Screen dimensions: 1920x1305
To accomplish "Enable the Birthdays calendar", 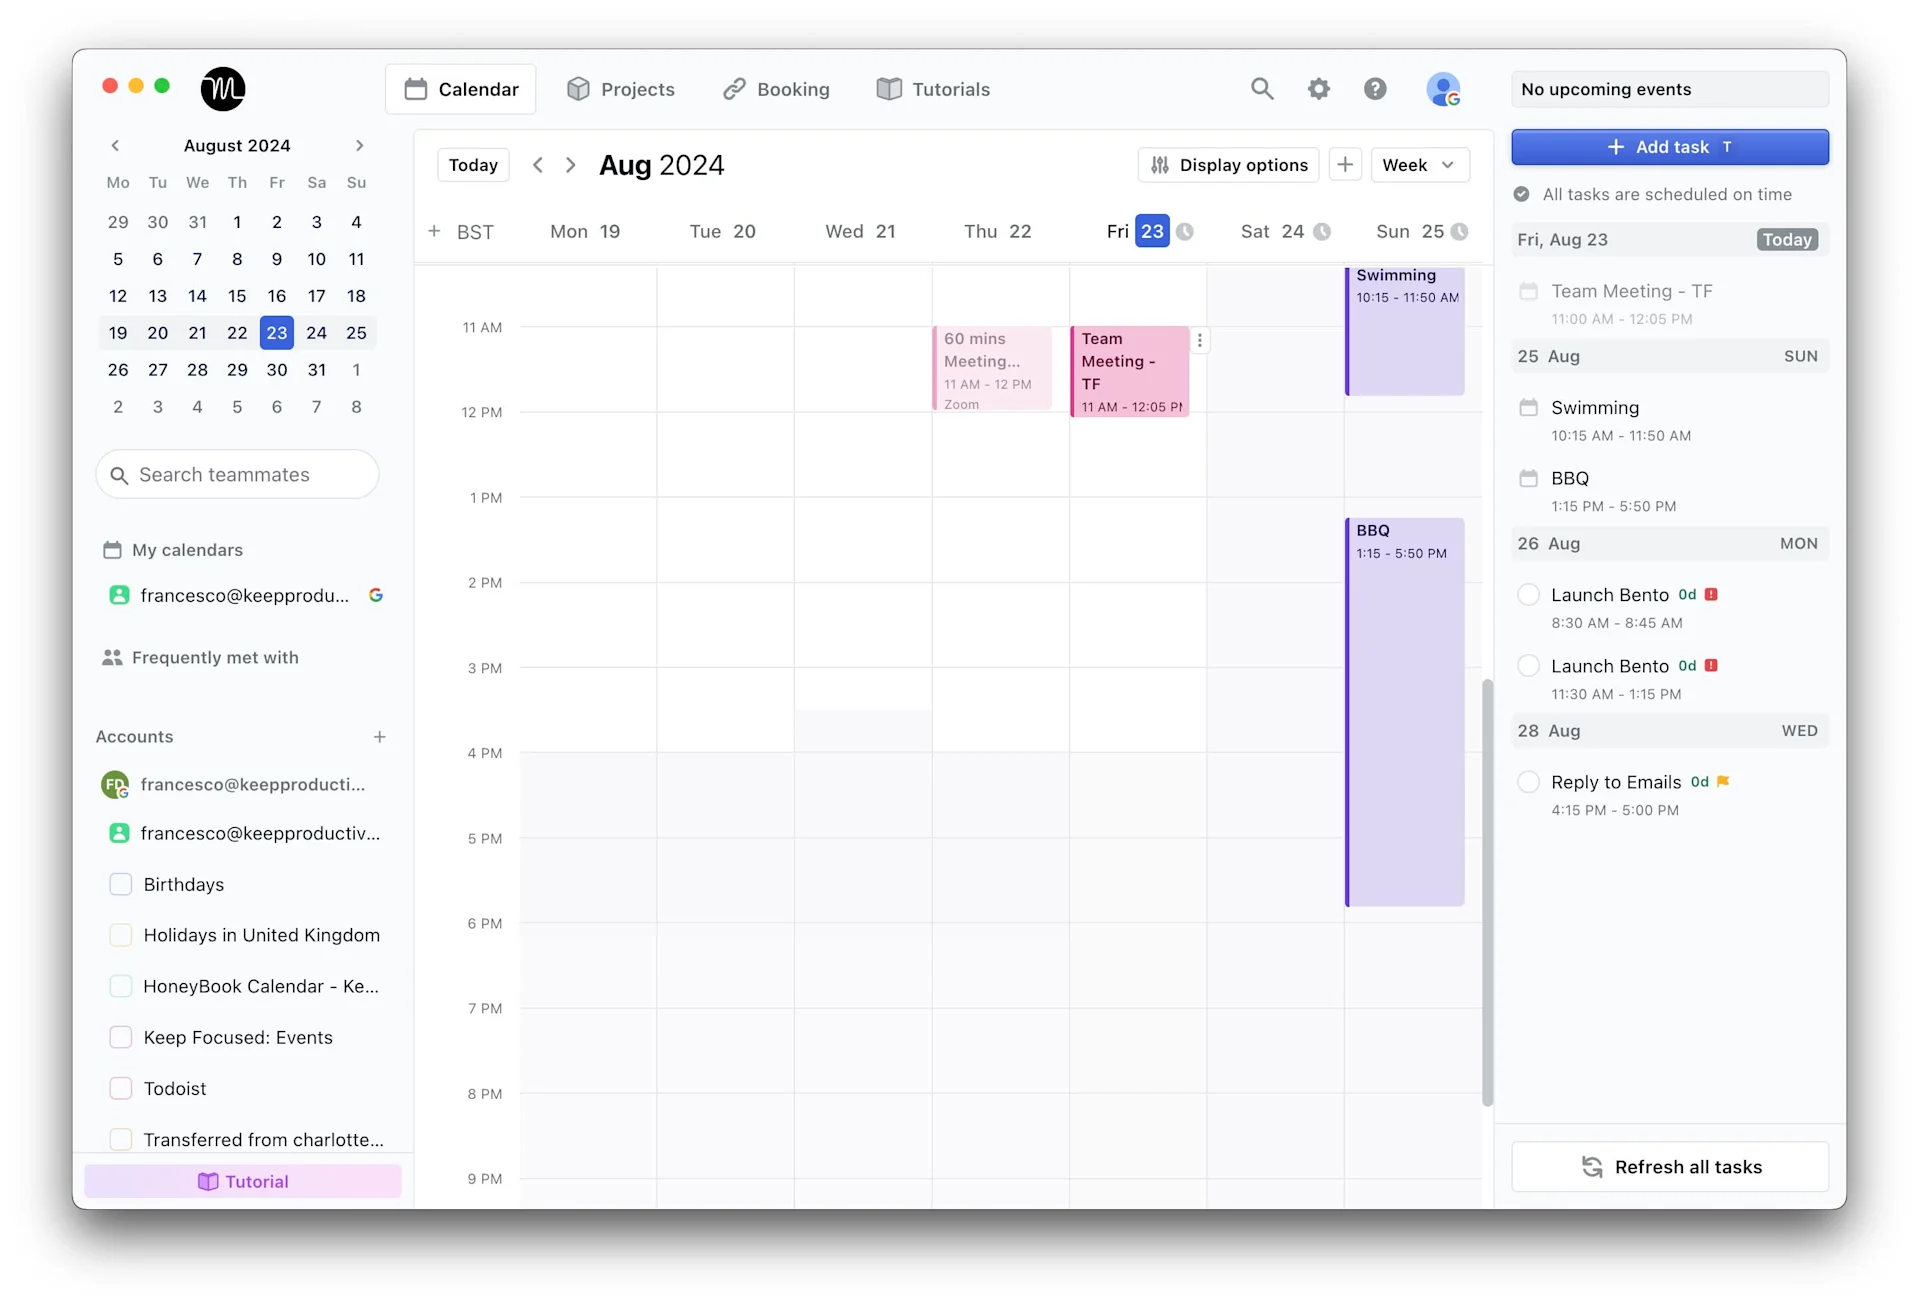I will tap(120, 884).
